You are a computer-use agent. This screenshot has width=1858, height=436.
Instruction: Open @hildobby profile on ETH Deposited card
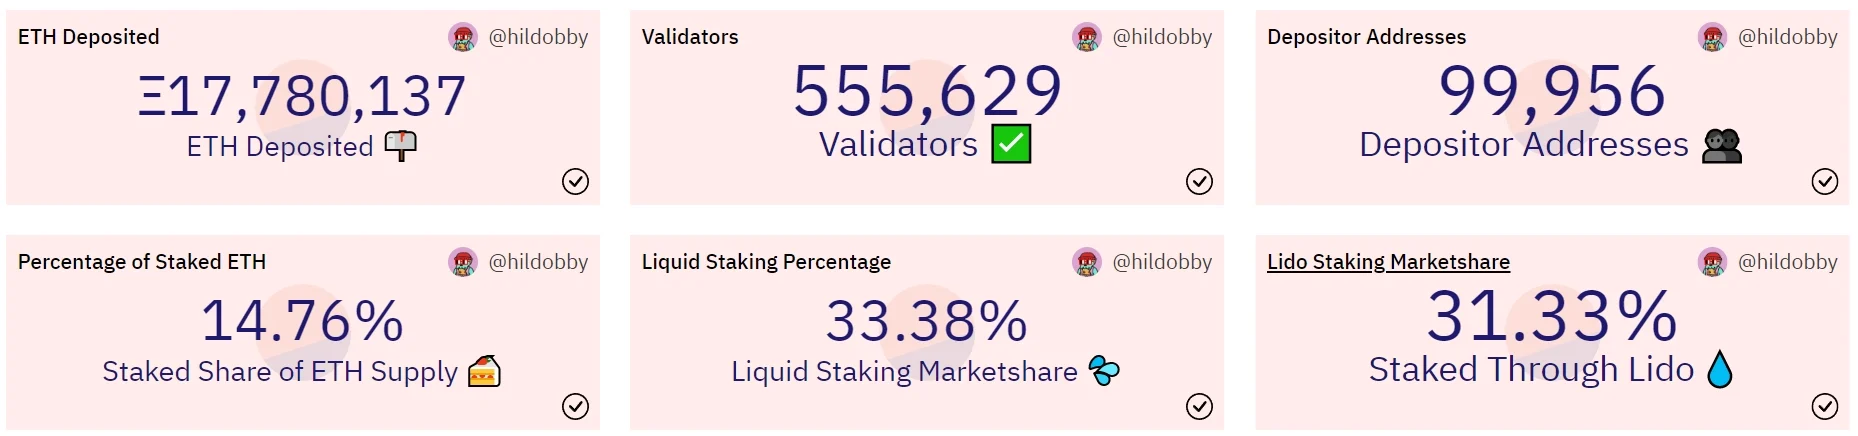point(538,38)
